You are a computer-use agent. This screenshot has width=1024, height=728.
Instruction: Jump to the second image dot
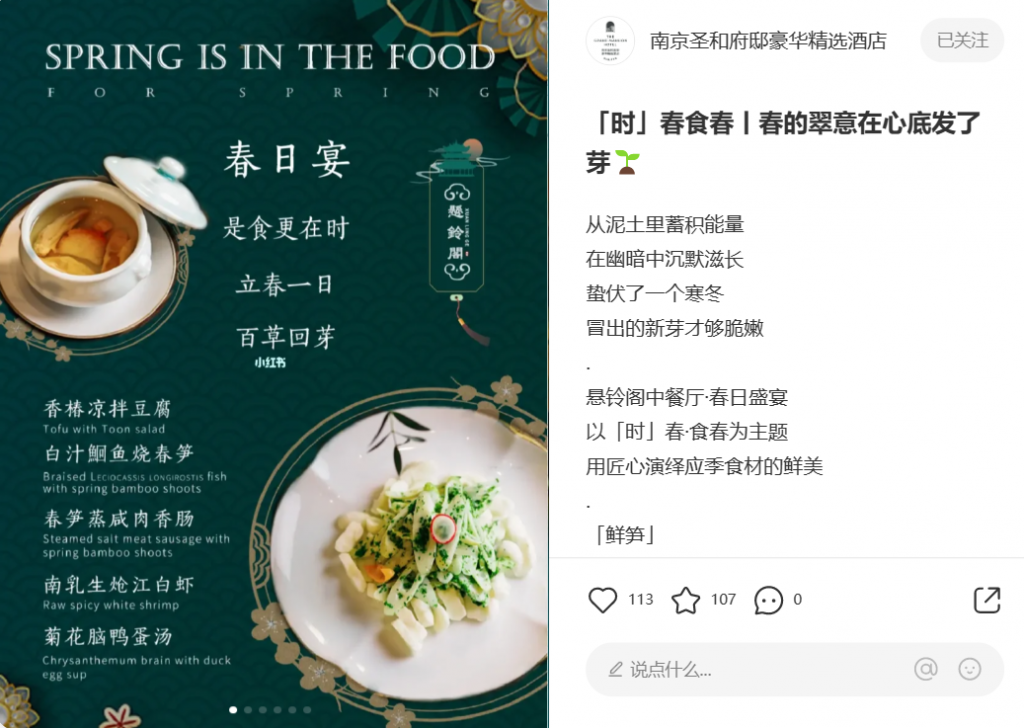pyautogui.click(x=248, y=710)
